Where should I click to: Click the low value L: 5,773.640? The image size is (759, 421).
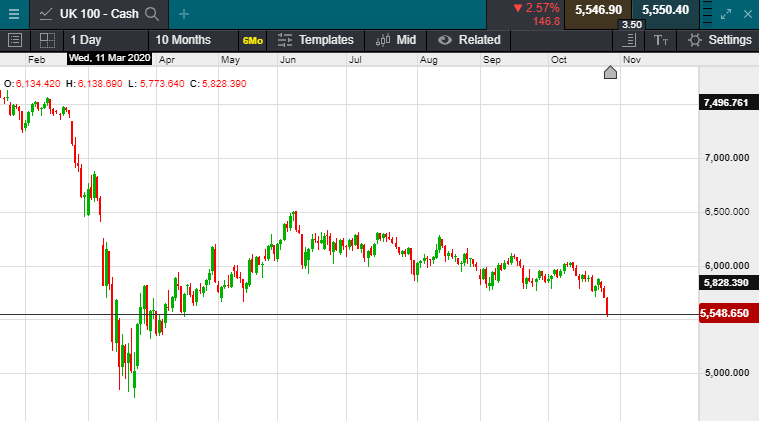tap(156, 84)
